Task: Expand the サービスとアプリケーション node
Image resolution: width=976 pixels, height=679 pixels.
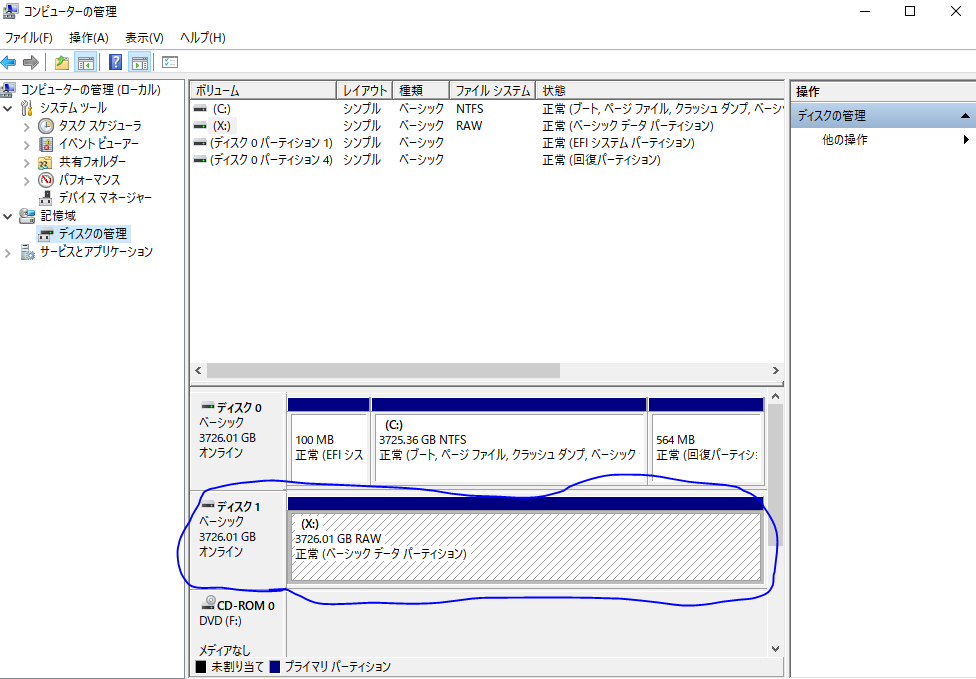Action: pos(9,252)
